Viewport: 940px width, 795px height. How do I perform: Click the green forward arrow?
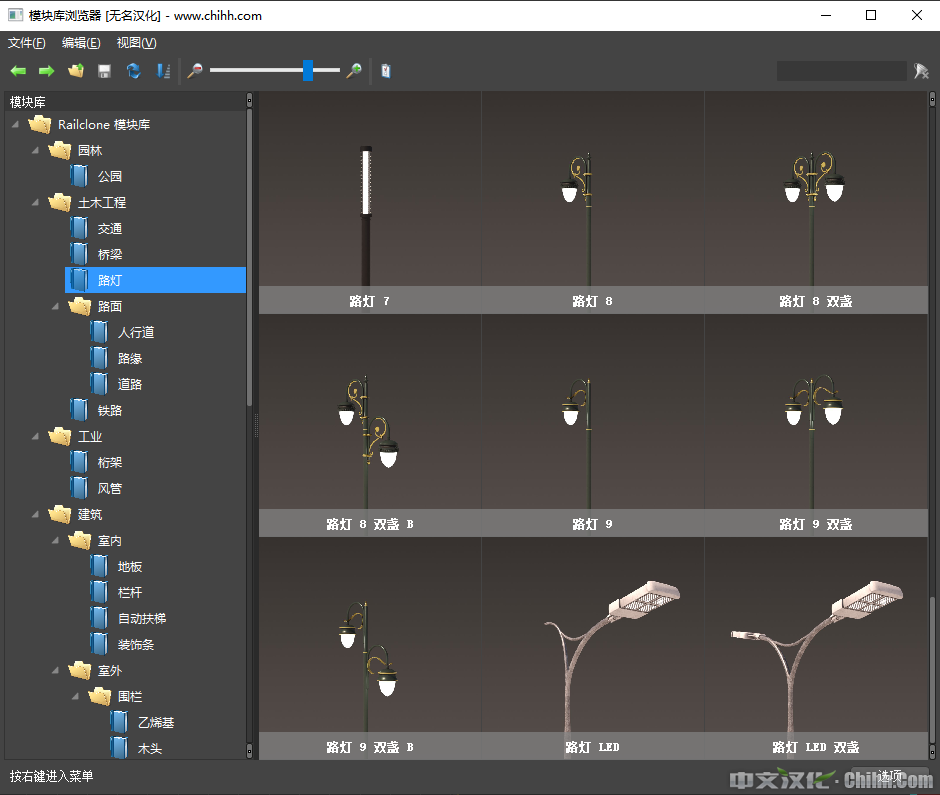pyautogui.click(x=46, y=71)
